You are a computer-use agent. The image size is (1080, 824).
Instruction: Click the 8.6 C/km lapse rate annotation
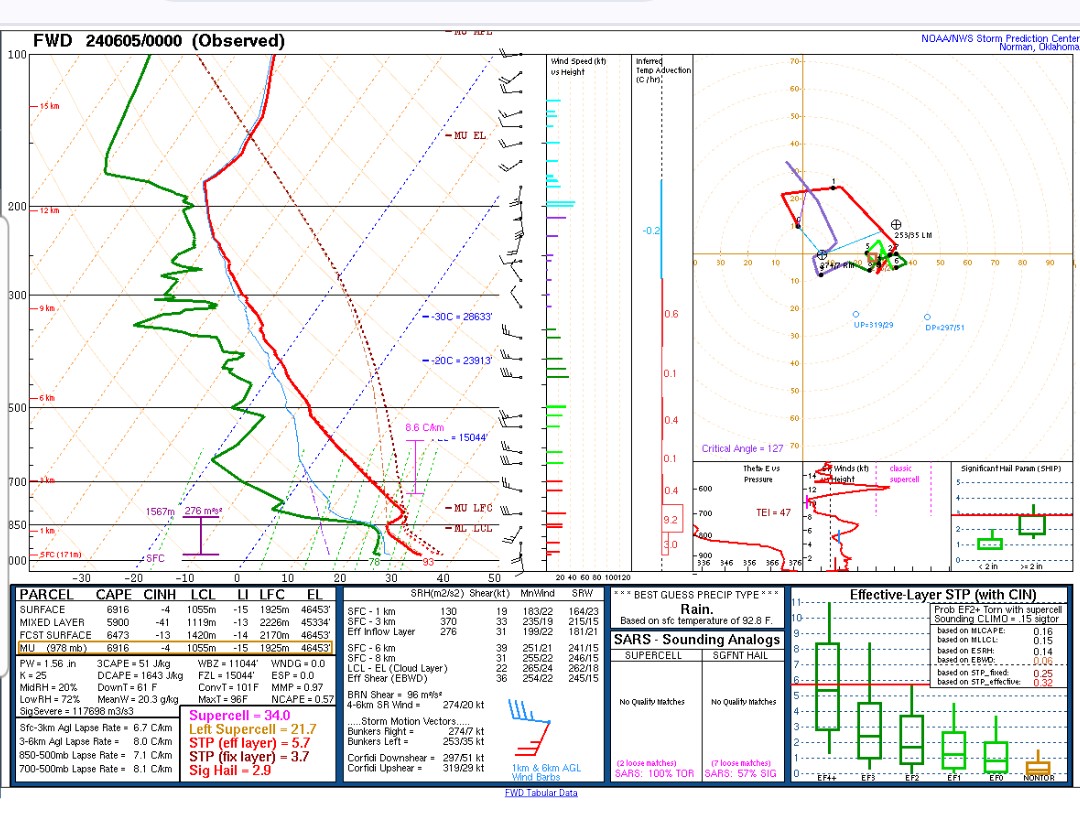tap(424, 427)
